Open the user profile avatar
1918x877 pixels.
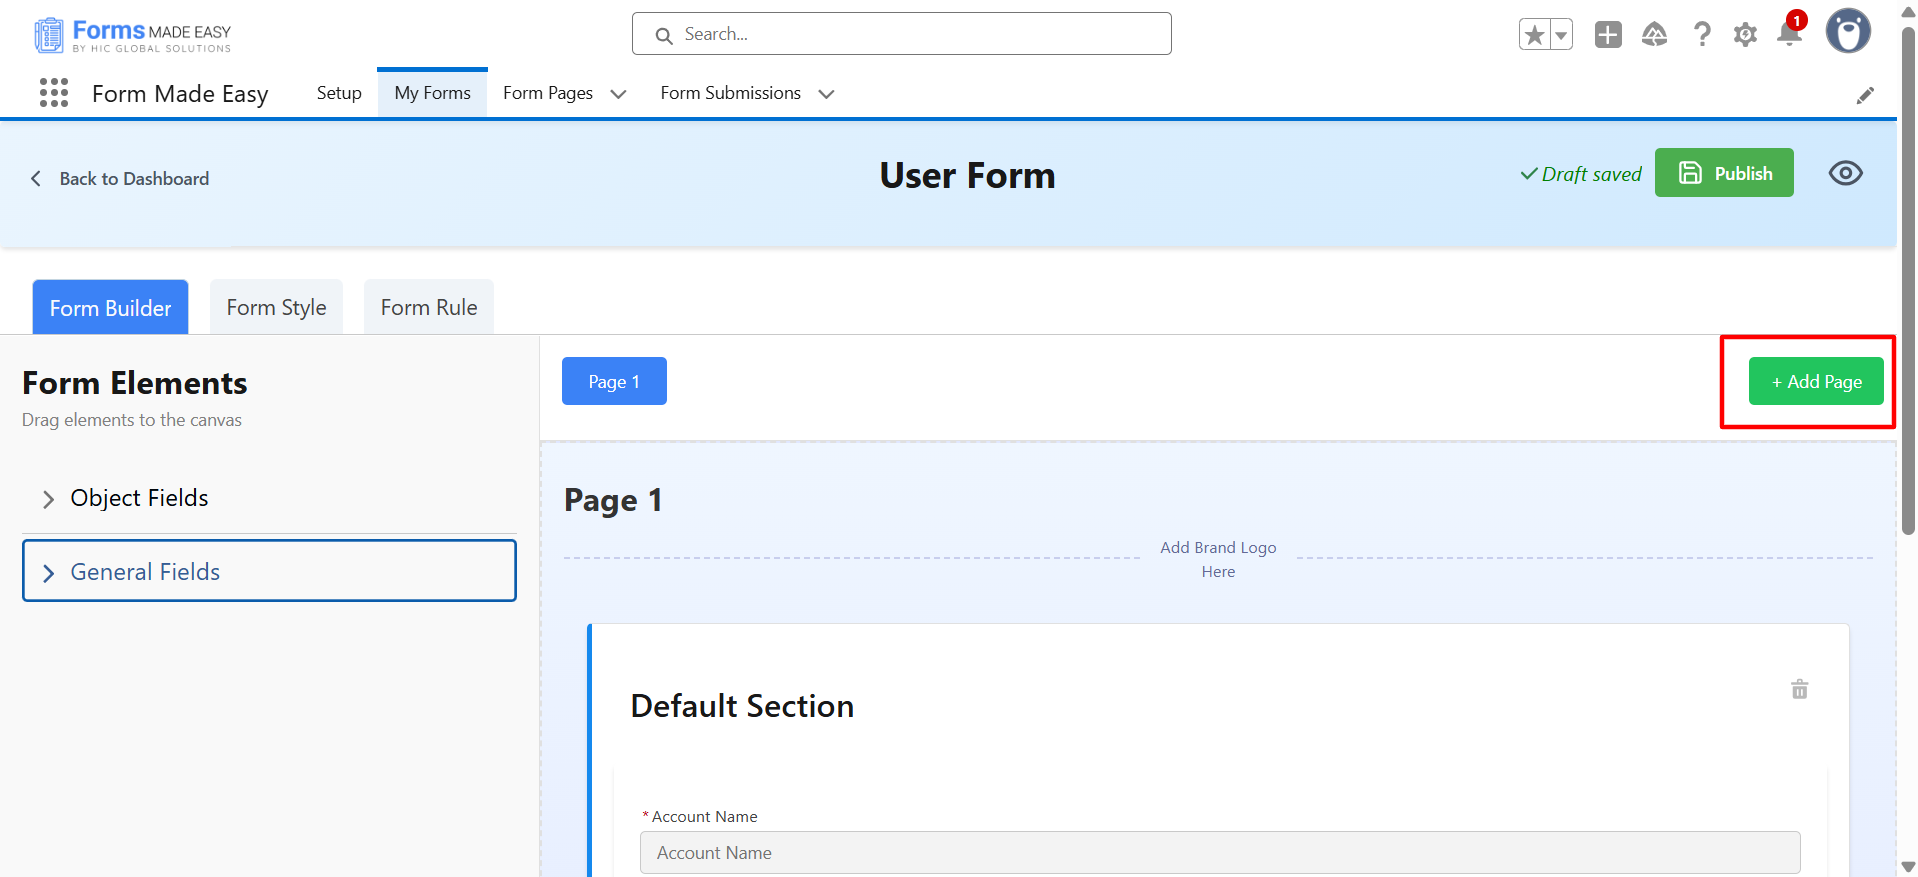pyautogui.click(x=1848, y=32)
